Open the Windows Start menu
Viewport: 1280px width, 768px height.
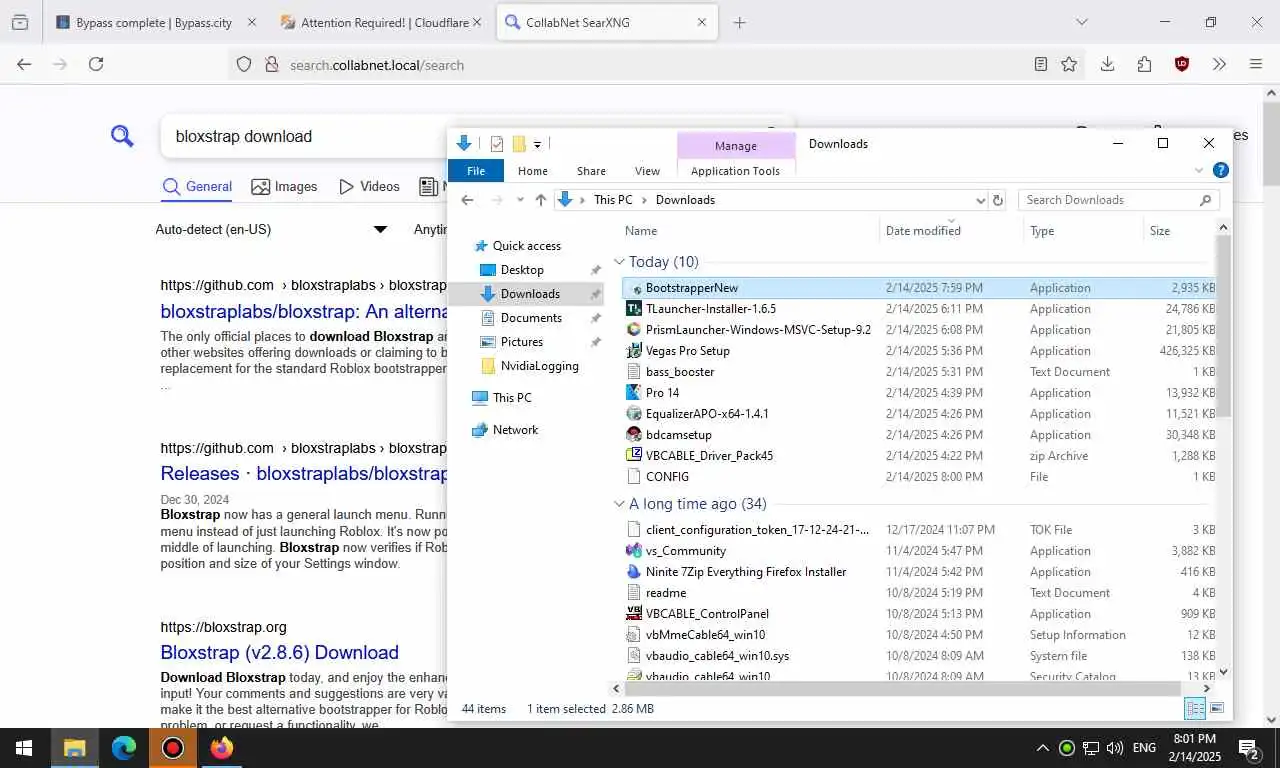coord(24,748)
